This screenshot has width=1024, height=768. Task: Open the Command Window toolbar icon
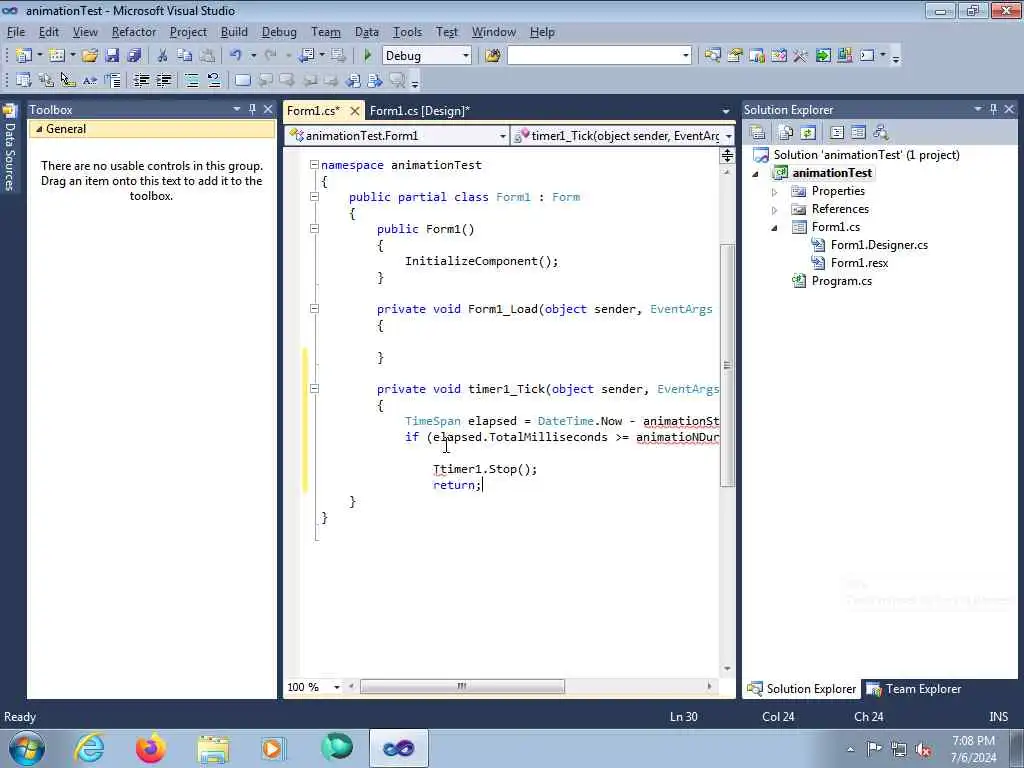[867, 56]
